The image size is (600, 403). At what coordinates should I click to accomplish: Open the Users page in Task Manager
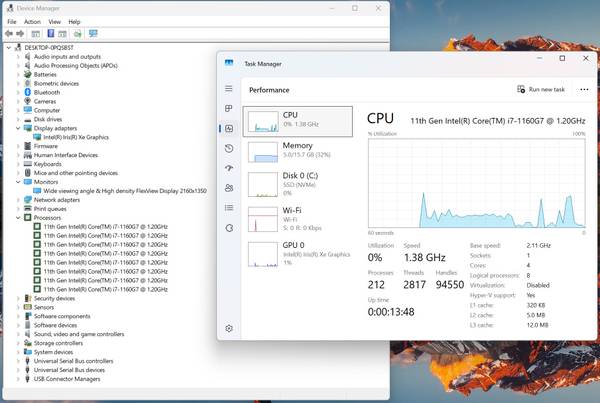[229, 188]
